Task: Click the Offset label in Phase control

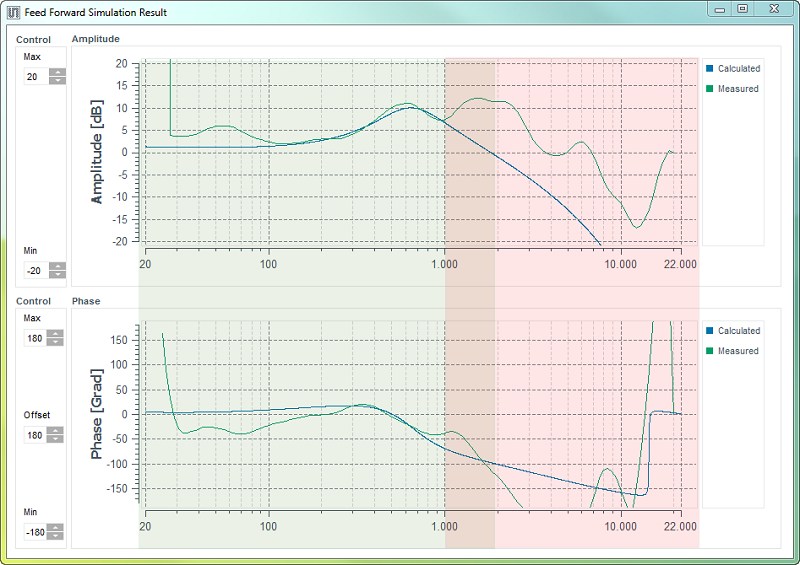Action: 37,415
